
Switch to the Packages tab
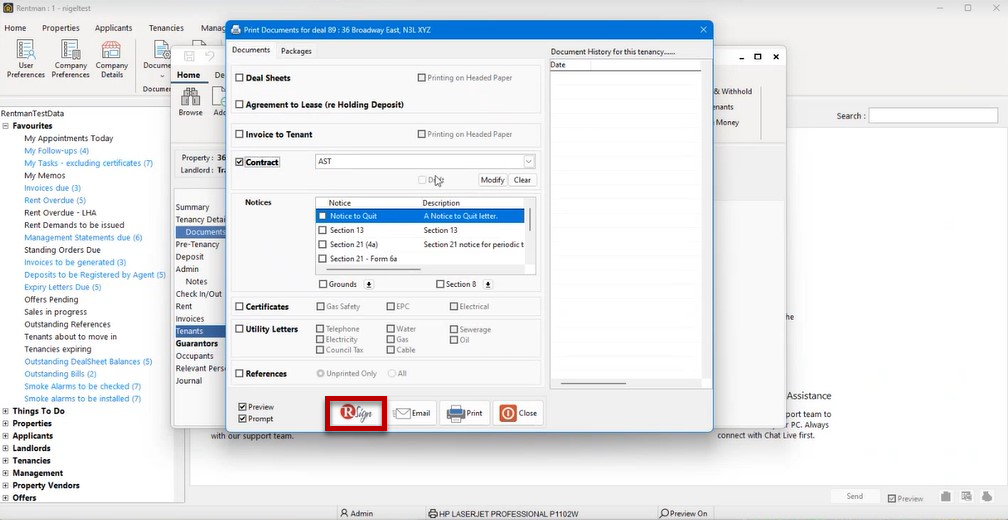[296, 51]
